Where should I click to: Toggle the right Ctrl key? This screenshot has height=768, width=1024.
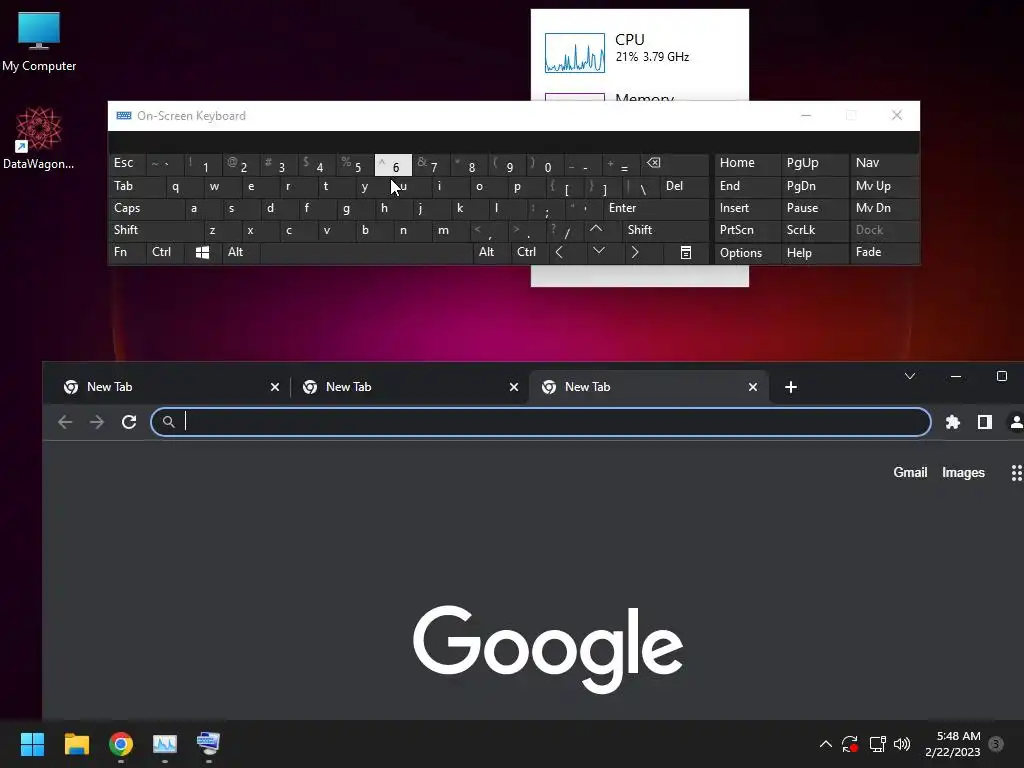pyautogui.click(x=530, y=252)
